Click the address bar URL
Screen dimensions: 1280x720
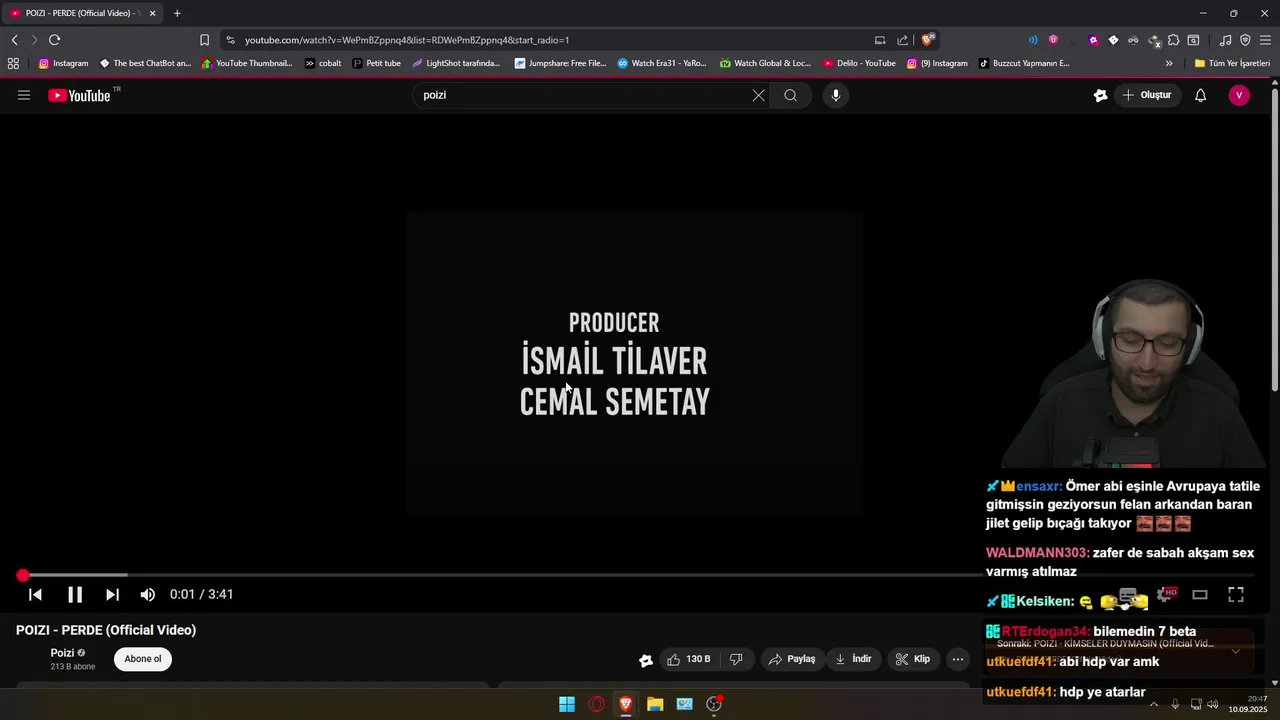click(x=407, y=40)
